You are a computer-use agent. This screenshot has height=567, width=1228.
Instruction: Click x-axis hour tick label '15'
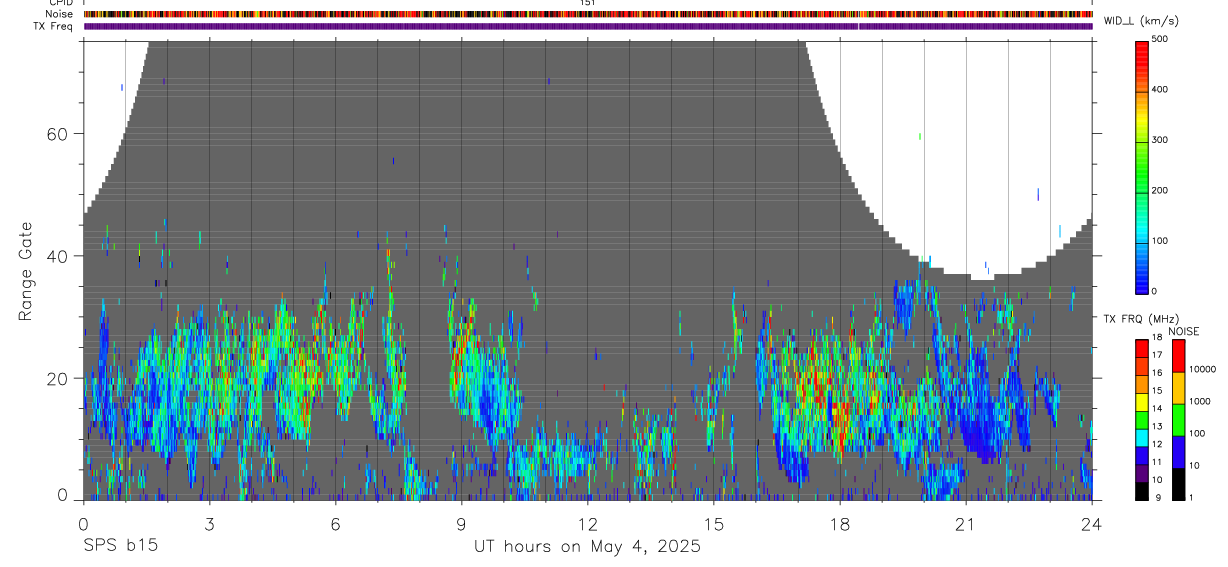[x=714, y=523]
